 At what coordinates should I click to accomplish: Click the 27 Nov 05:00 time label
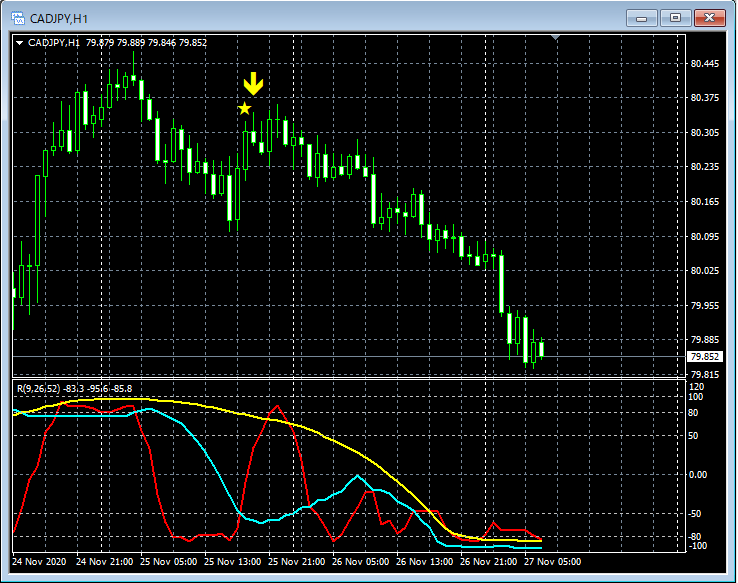(551, 562)
